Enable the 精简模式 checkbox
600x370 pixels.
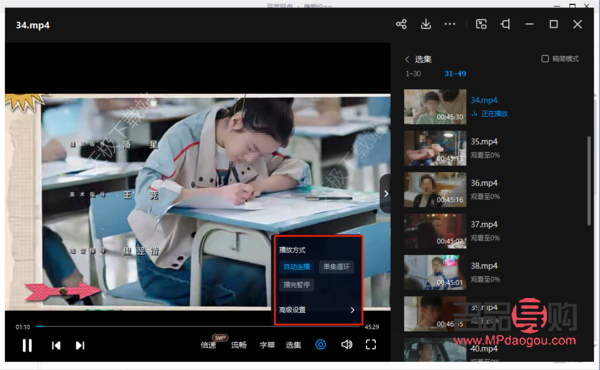[x=545, y=59]
